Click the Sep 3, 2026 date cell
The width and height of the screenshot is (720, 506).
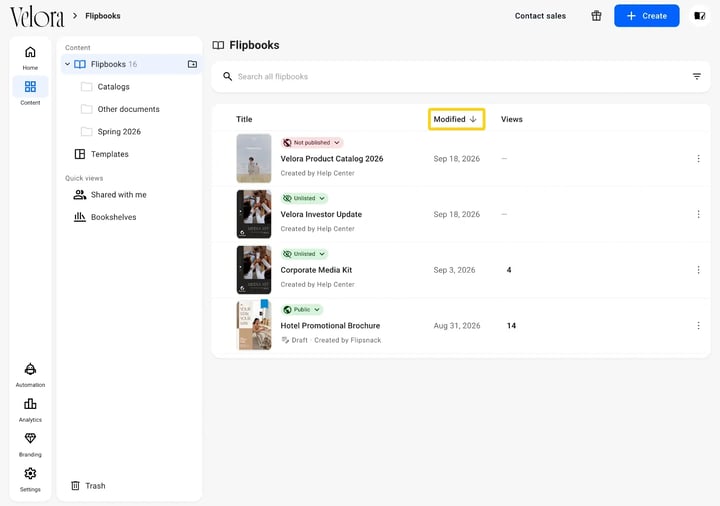[454, 270]
